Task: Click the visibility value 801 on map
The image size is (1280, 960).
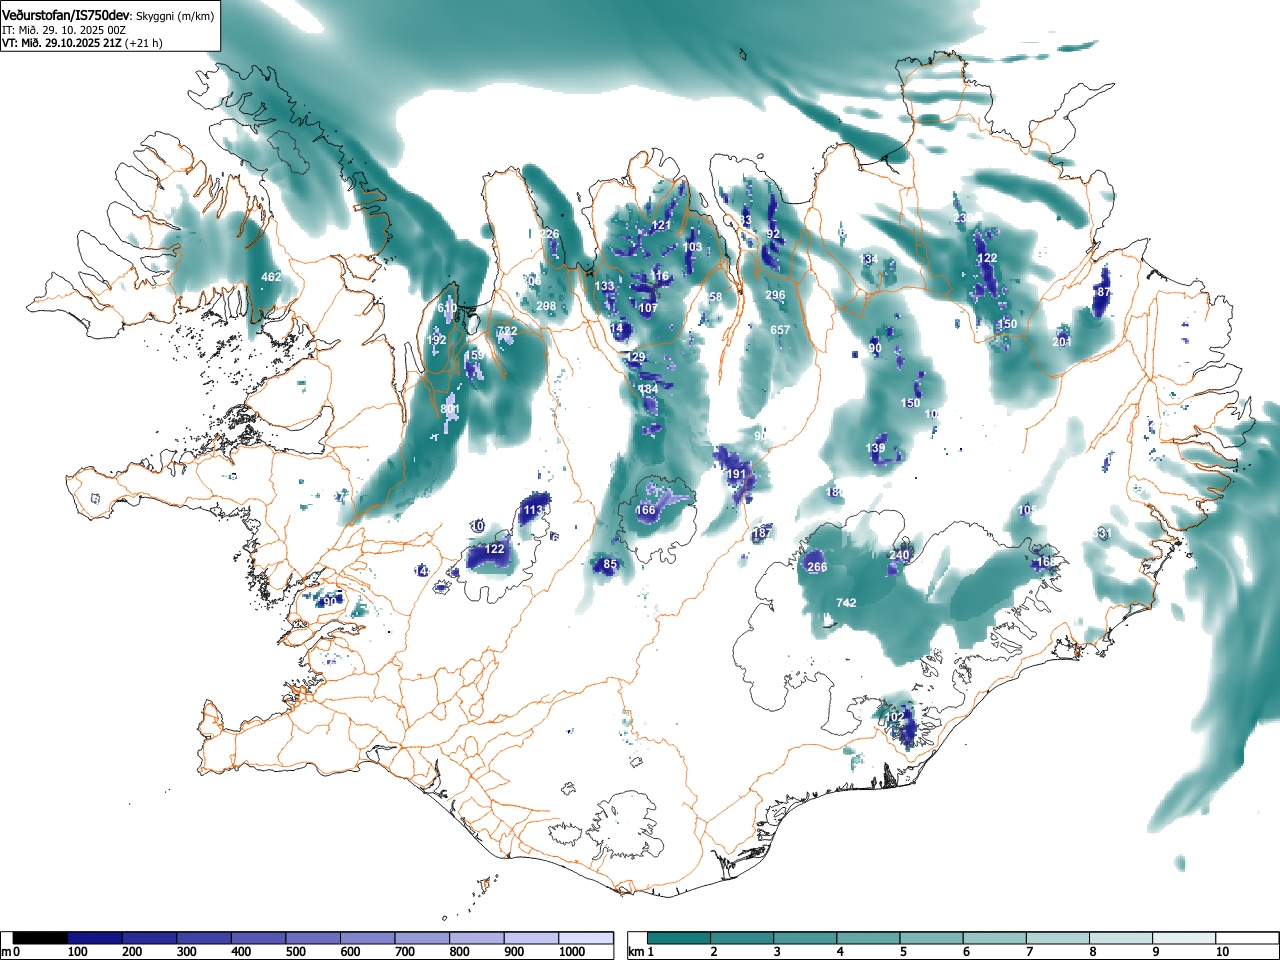Action: pyautogui.click(x=450, y=409)
